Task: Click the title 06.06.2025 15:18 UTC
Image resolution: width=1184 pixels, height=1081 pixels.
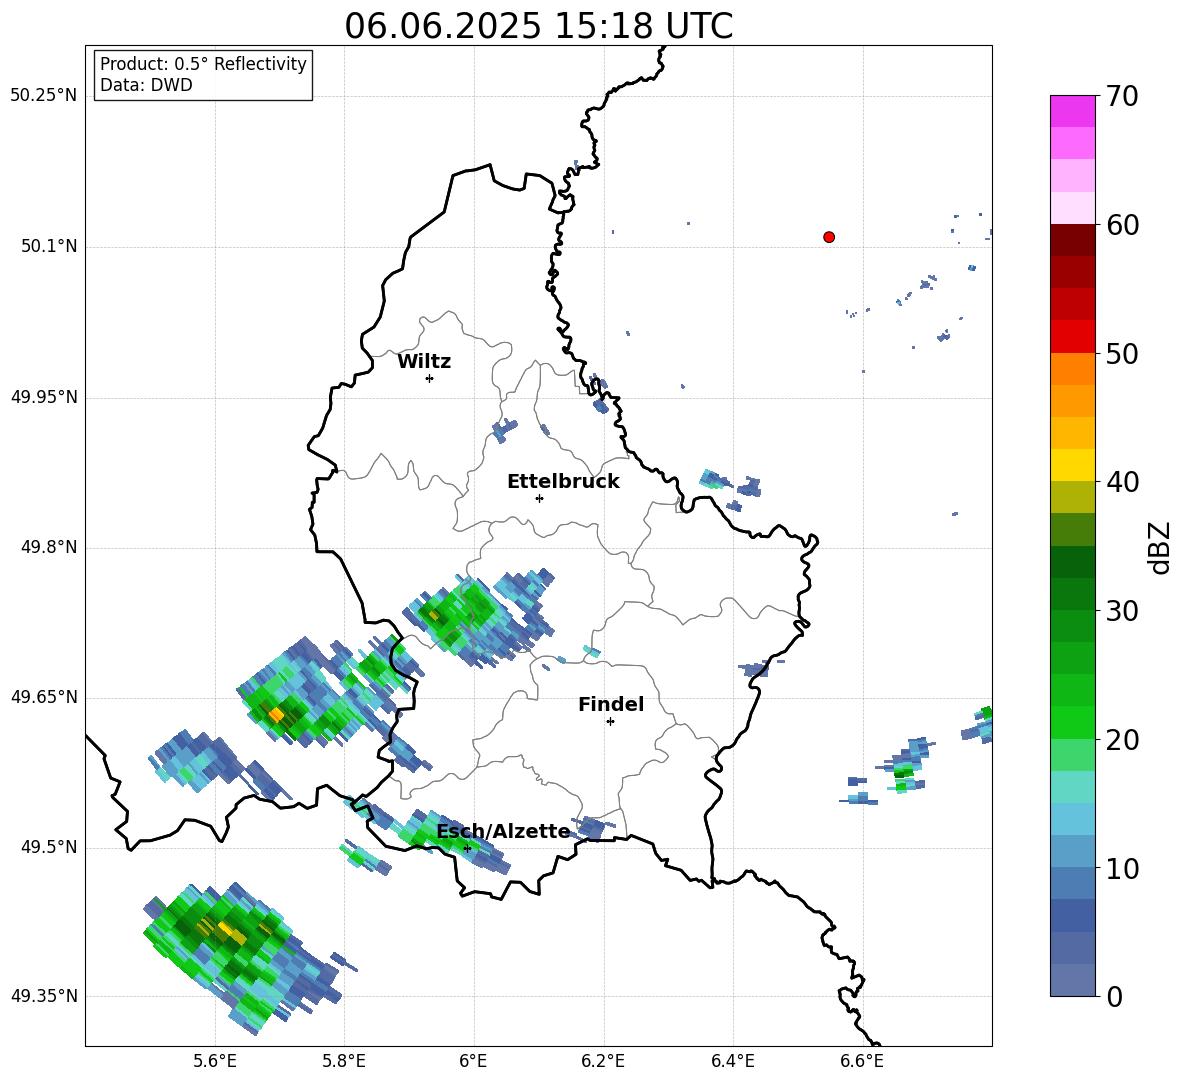Action: [x=538, y=26]
